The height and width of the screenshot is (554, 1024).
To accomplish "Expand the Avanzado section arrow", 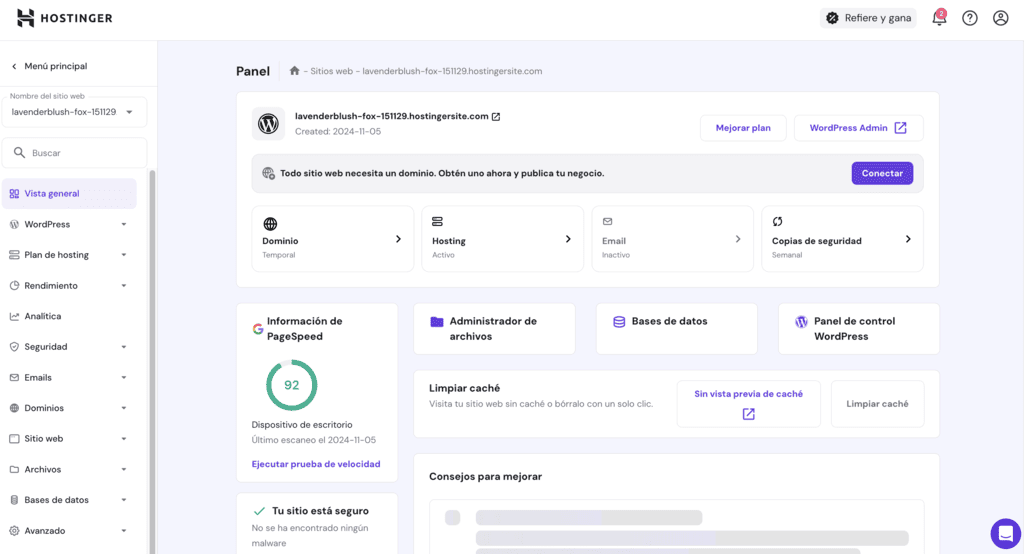I will 123,530.
